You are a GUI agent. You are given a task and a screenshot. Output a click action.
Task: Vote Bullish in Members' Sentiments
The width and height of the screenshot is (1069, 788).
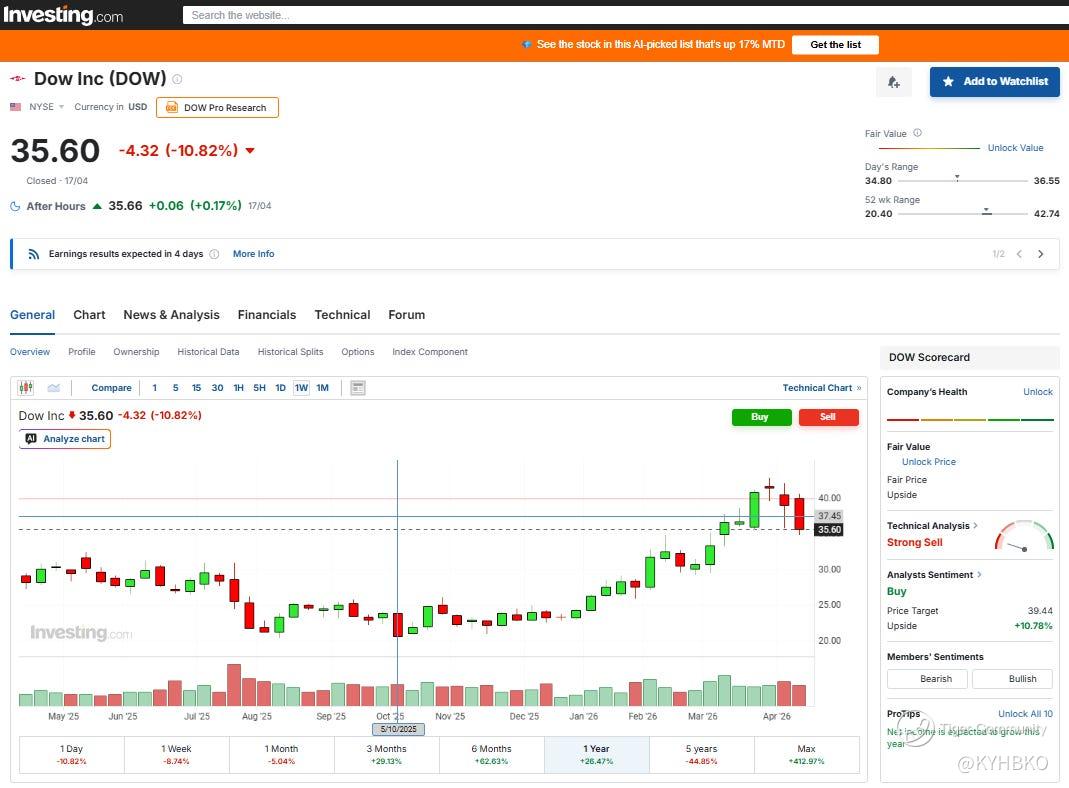(x=1012, y=679)
